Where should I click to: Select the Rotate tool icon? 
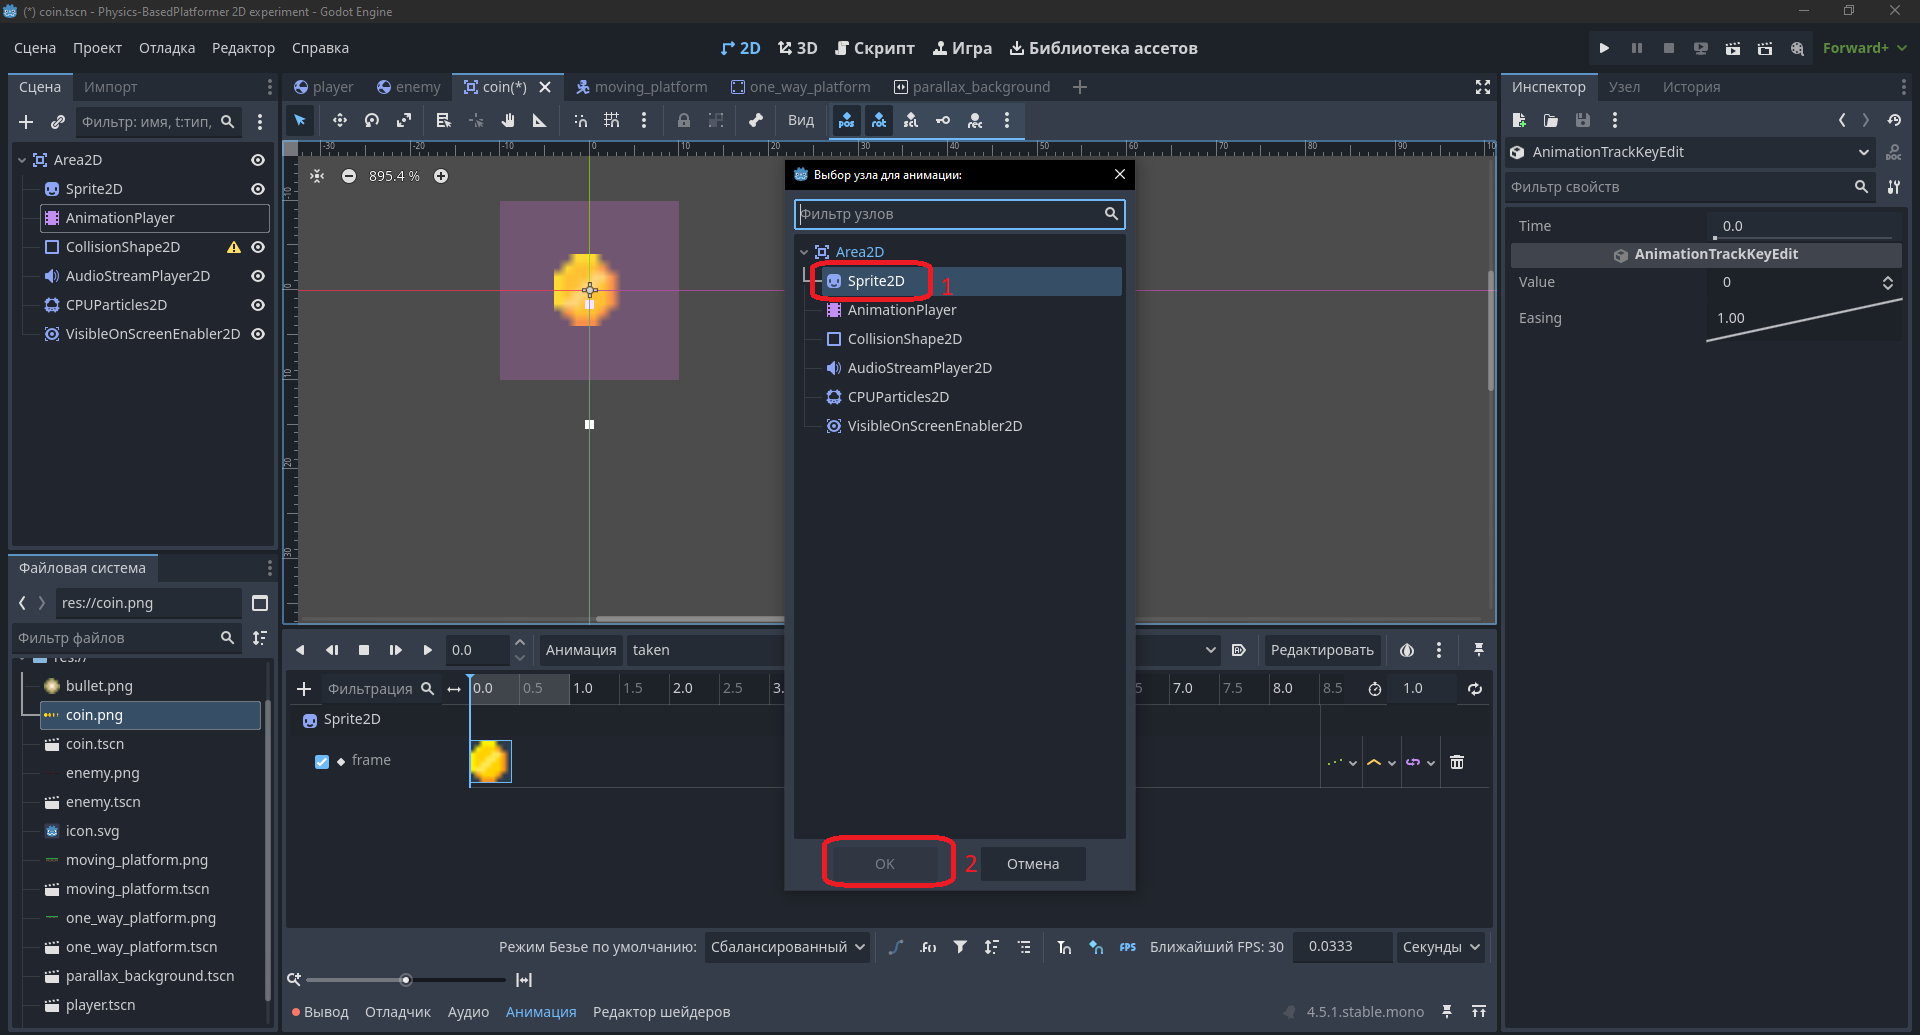(x=372, y=120)
